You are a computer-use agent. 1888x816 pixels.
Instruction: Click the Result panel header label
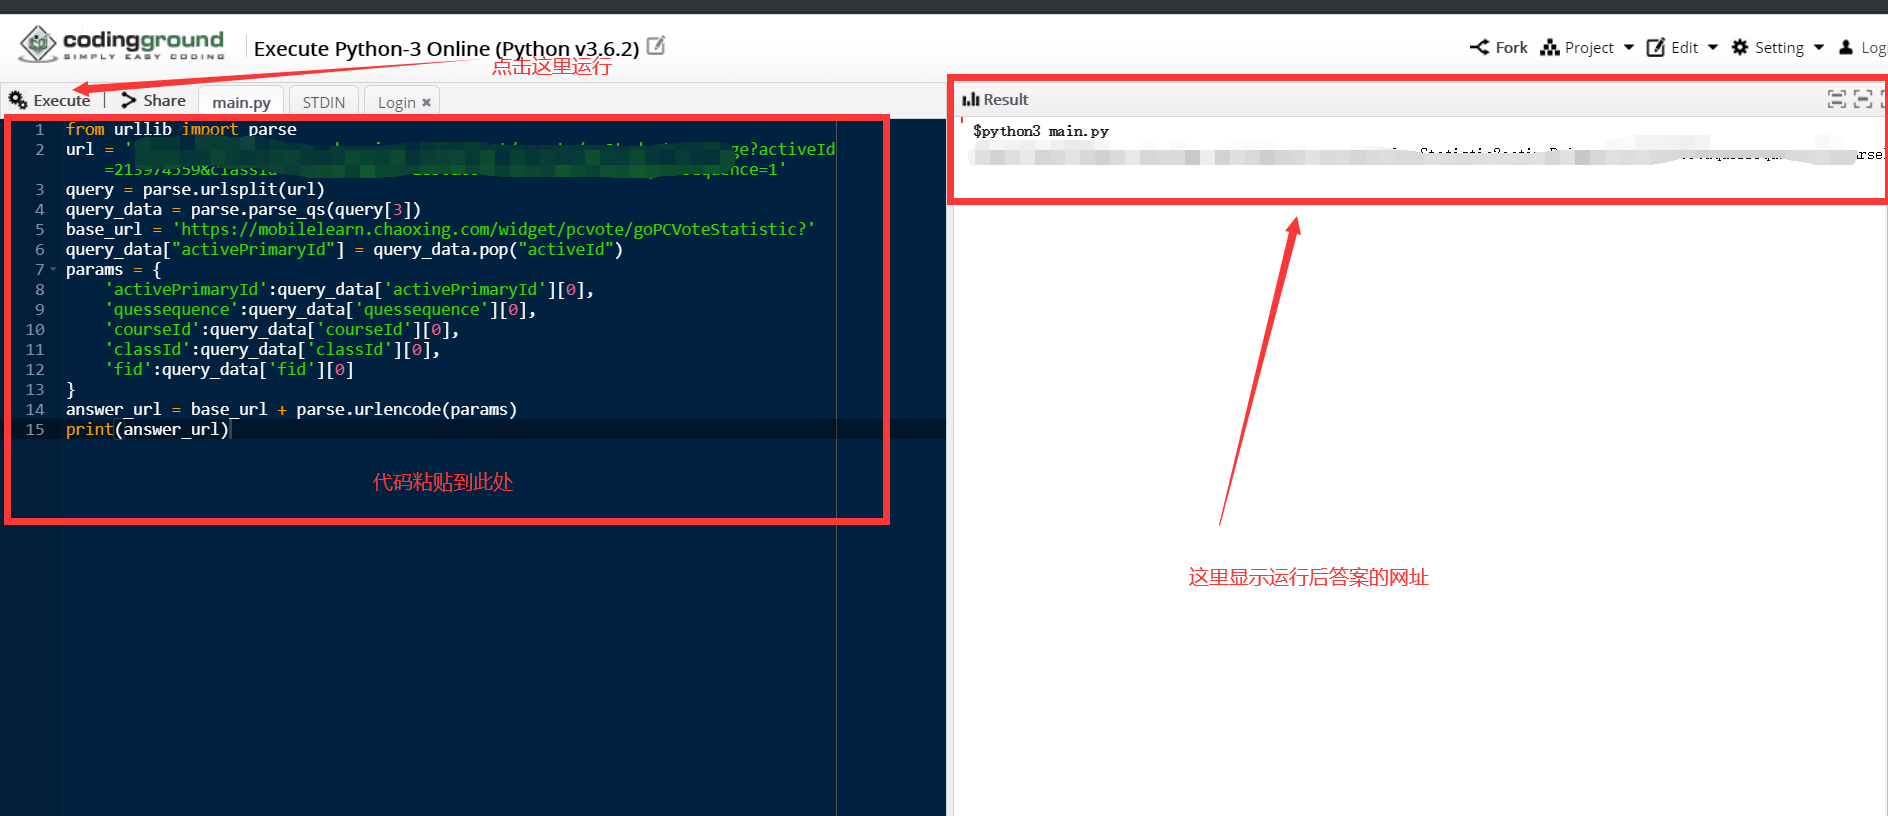click(1005, 99)
